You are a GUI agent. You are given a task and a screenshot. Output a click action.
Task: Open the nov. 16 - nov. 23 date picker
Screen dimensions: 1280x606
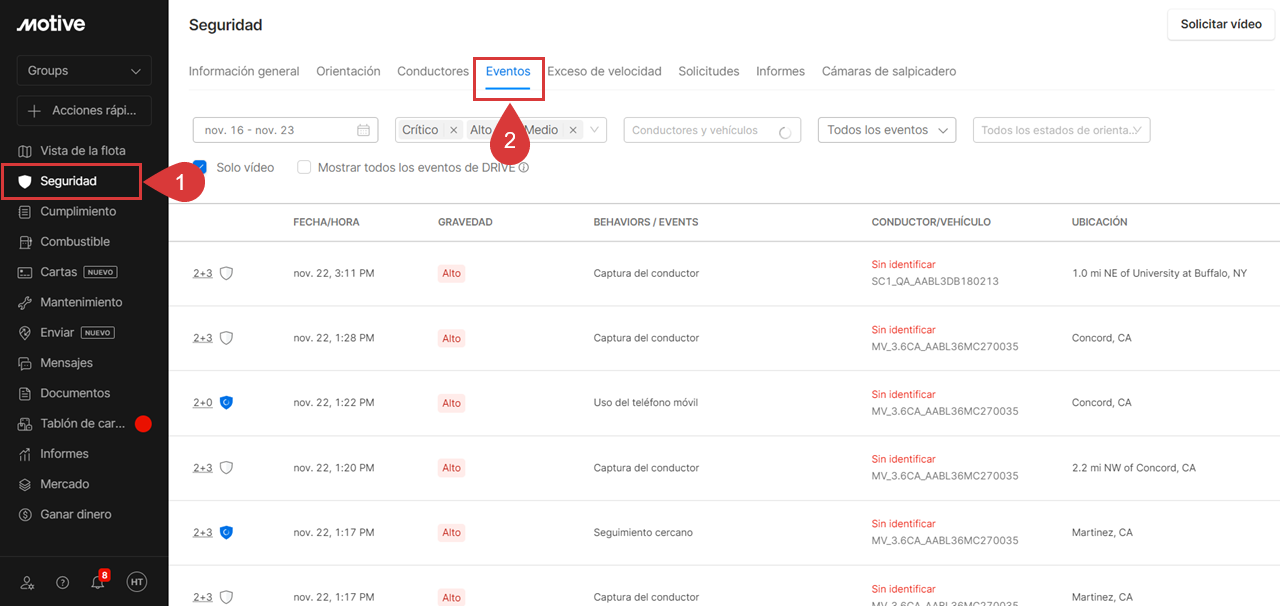[285, 130]
